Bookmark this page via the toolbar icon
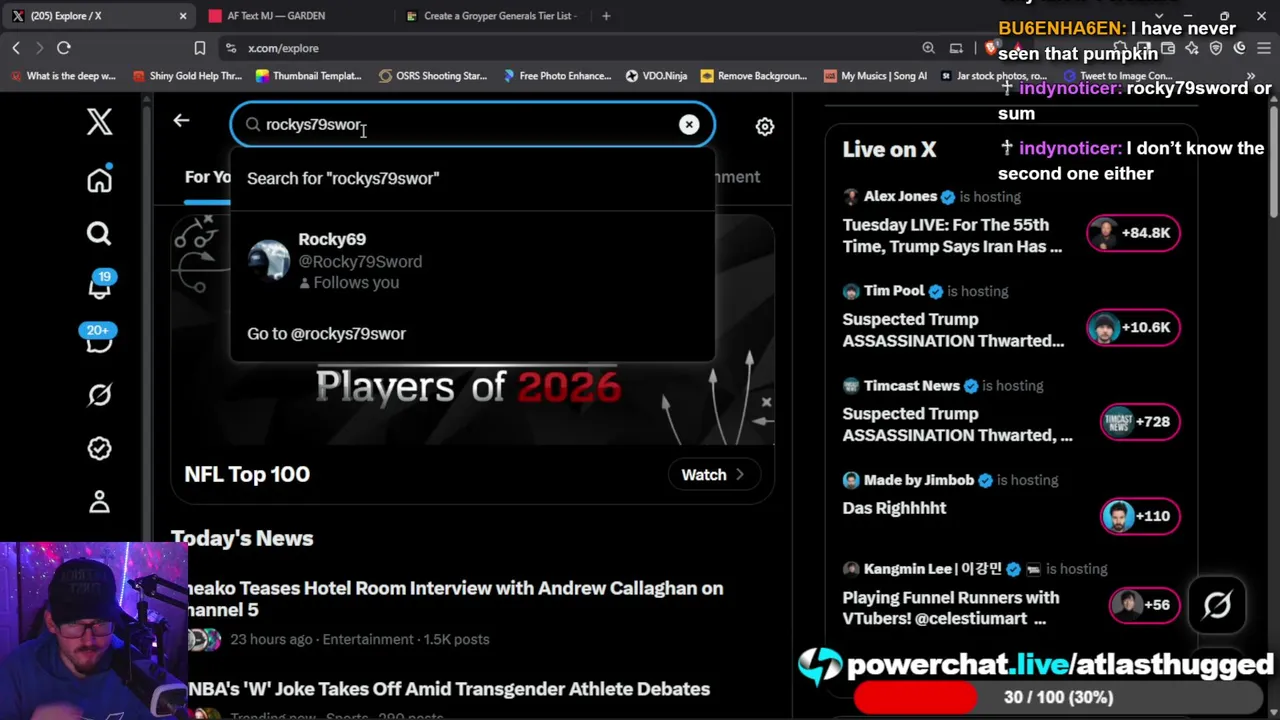This screenshot has width=1280, height=720. pyautogui.click(x=200, y=48)
